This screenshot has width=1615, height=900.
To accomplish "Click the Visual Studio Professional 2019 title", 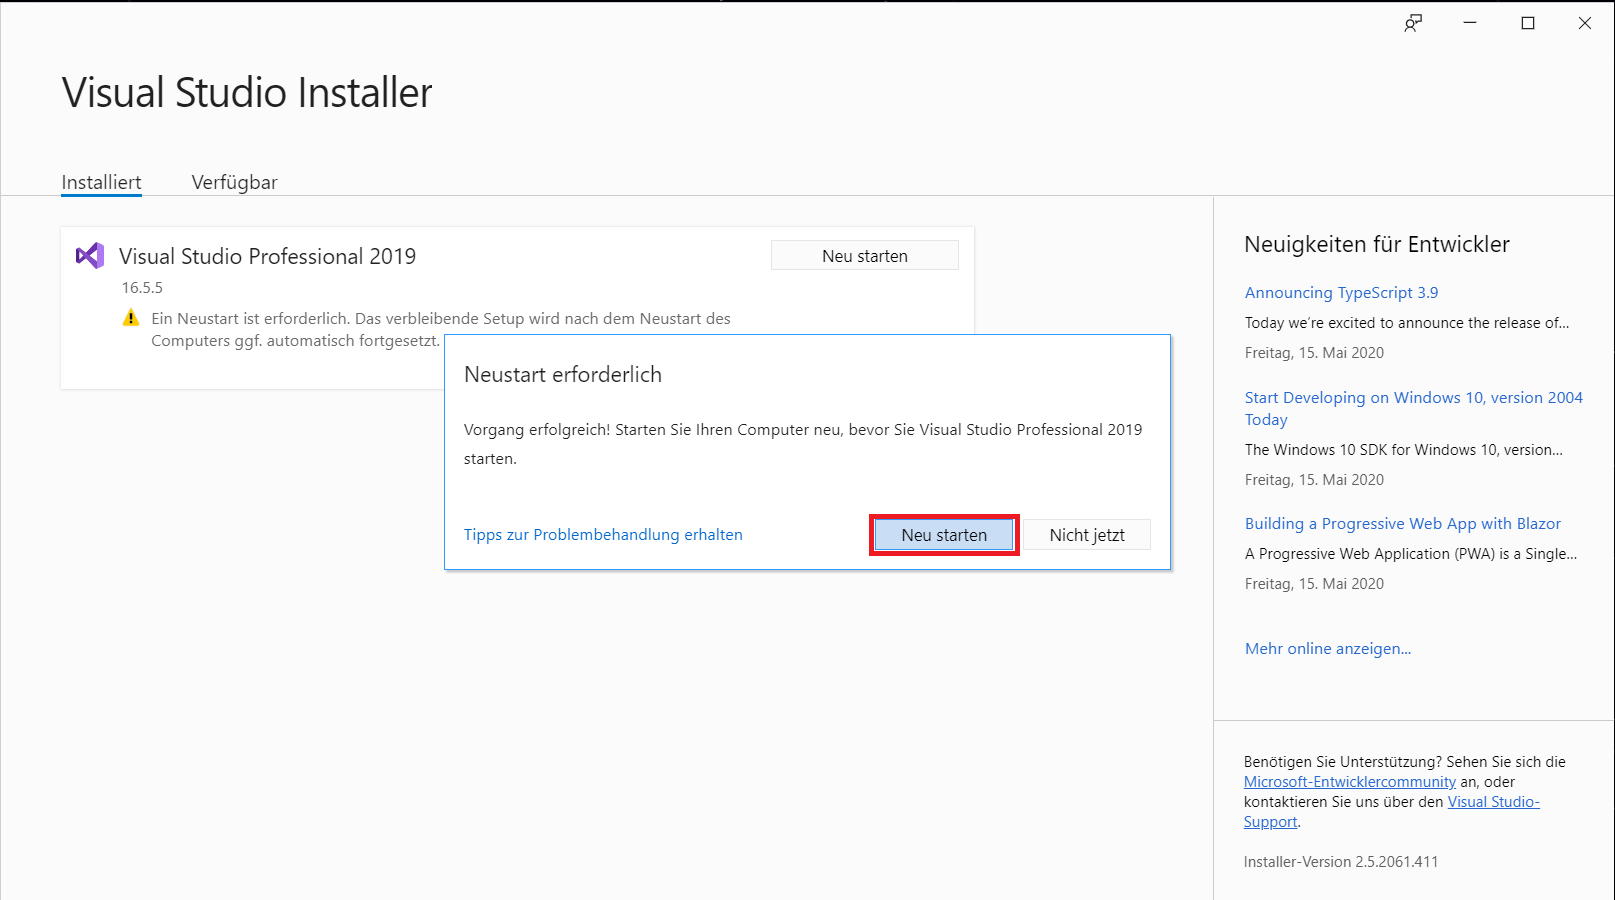I will 267,256.
